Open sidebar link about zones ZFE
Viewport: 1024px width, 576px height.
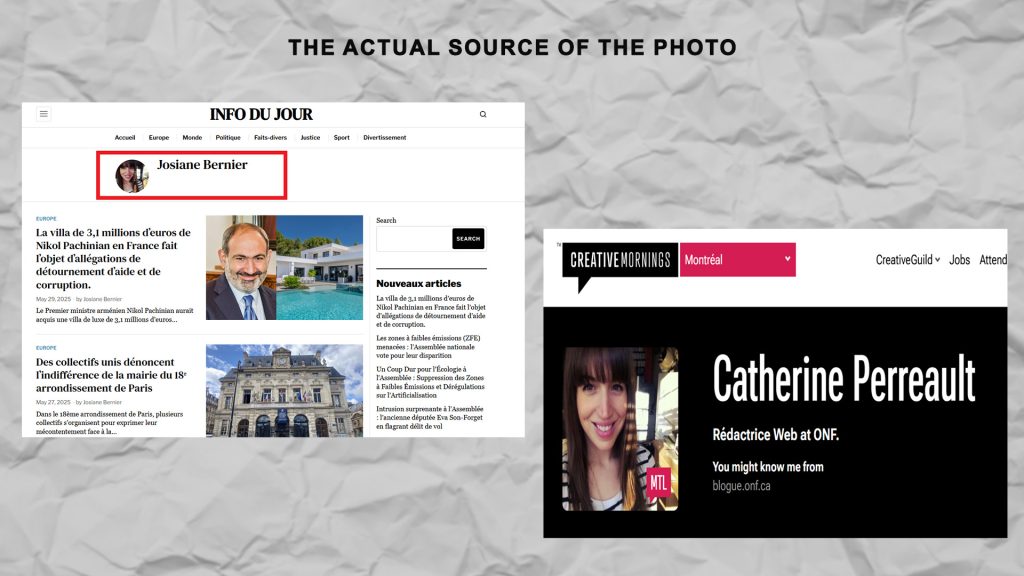click(x=428, y=347)
